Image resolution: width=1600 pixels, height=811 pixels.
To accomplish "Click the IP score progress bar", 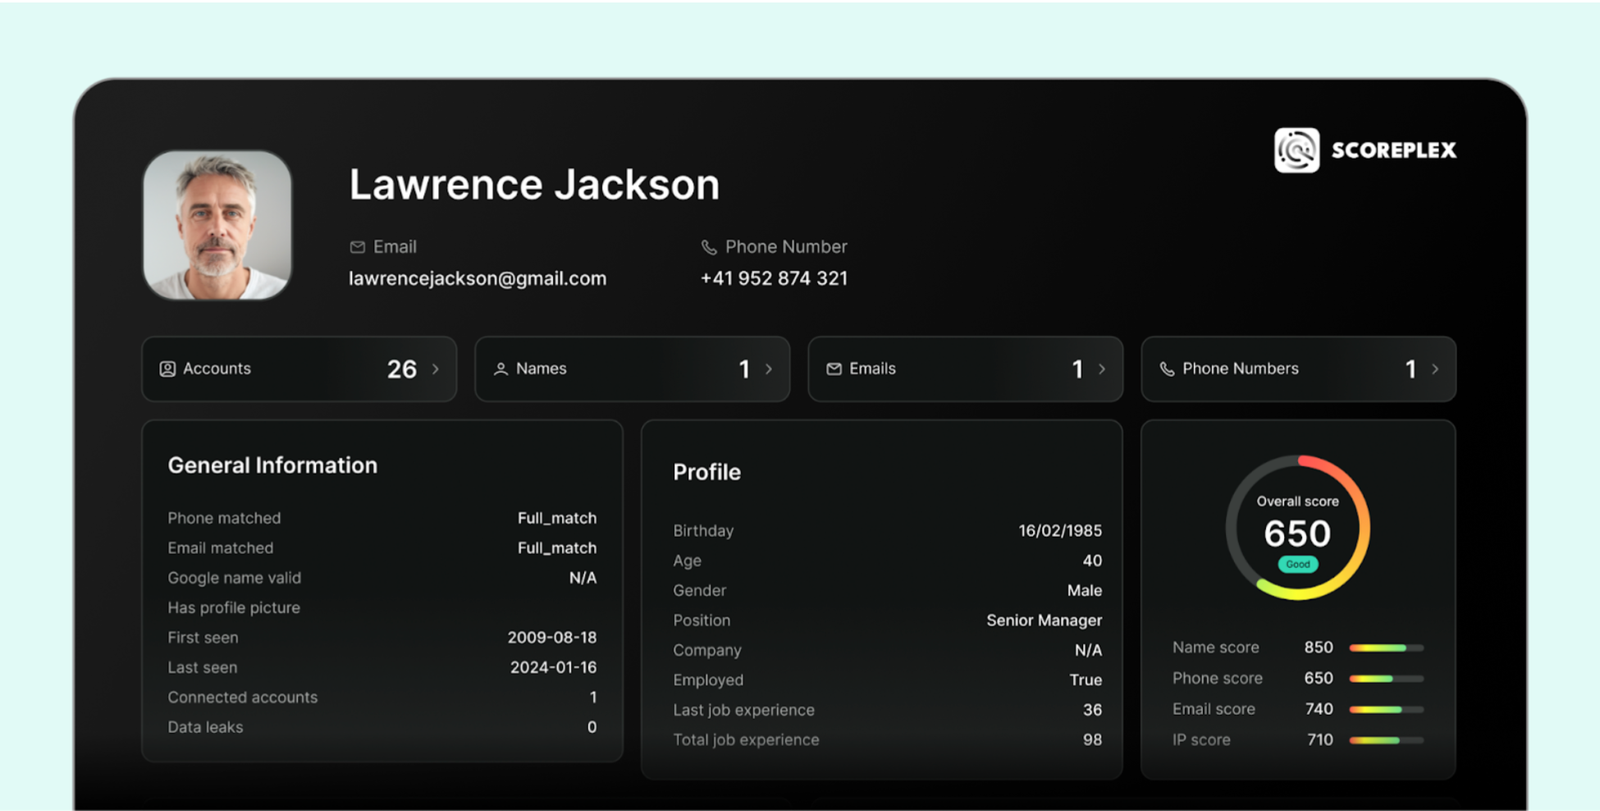I will [1386, 741].
